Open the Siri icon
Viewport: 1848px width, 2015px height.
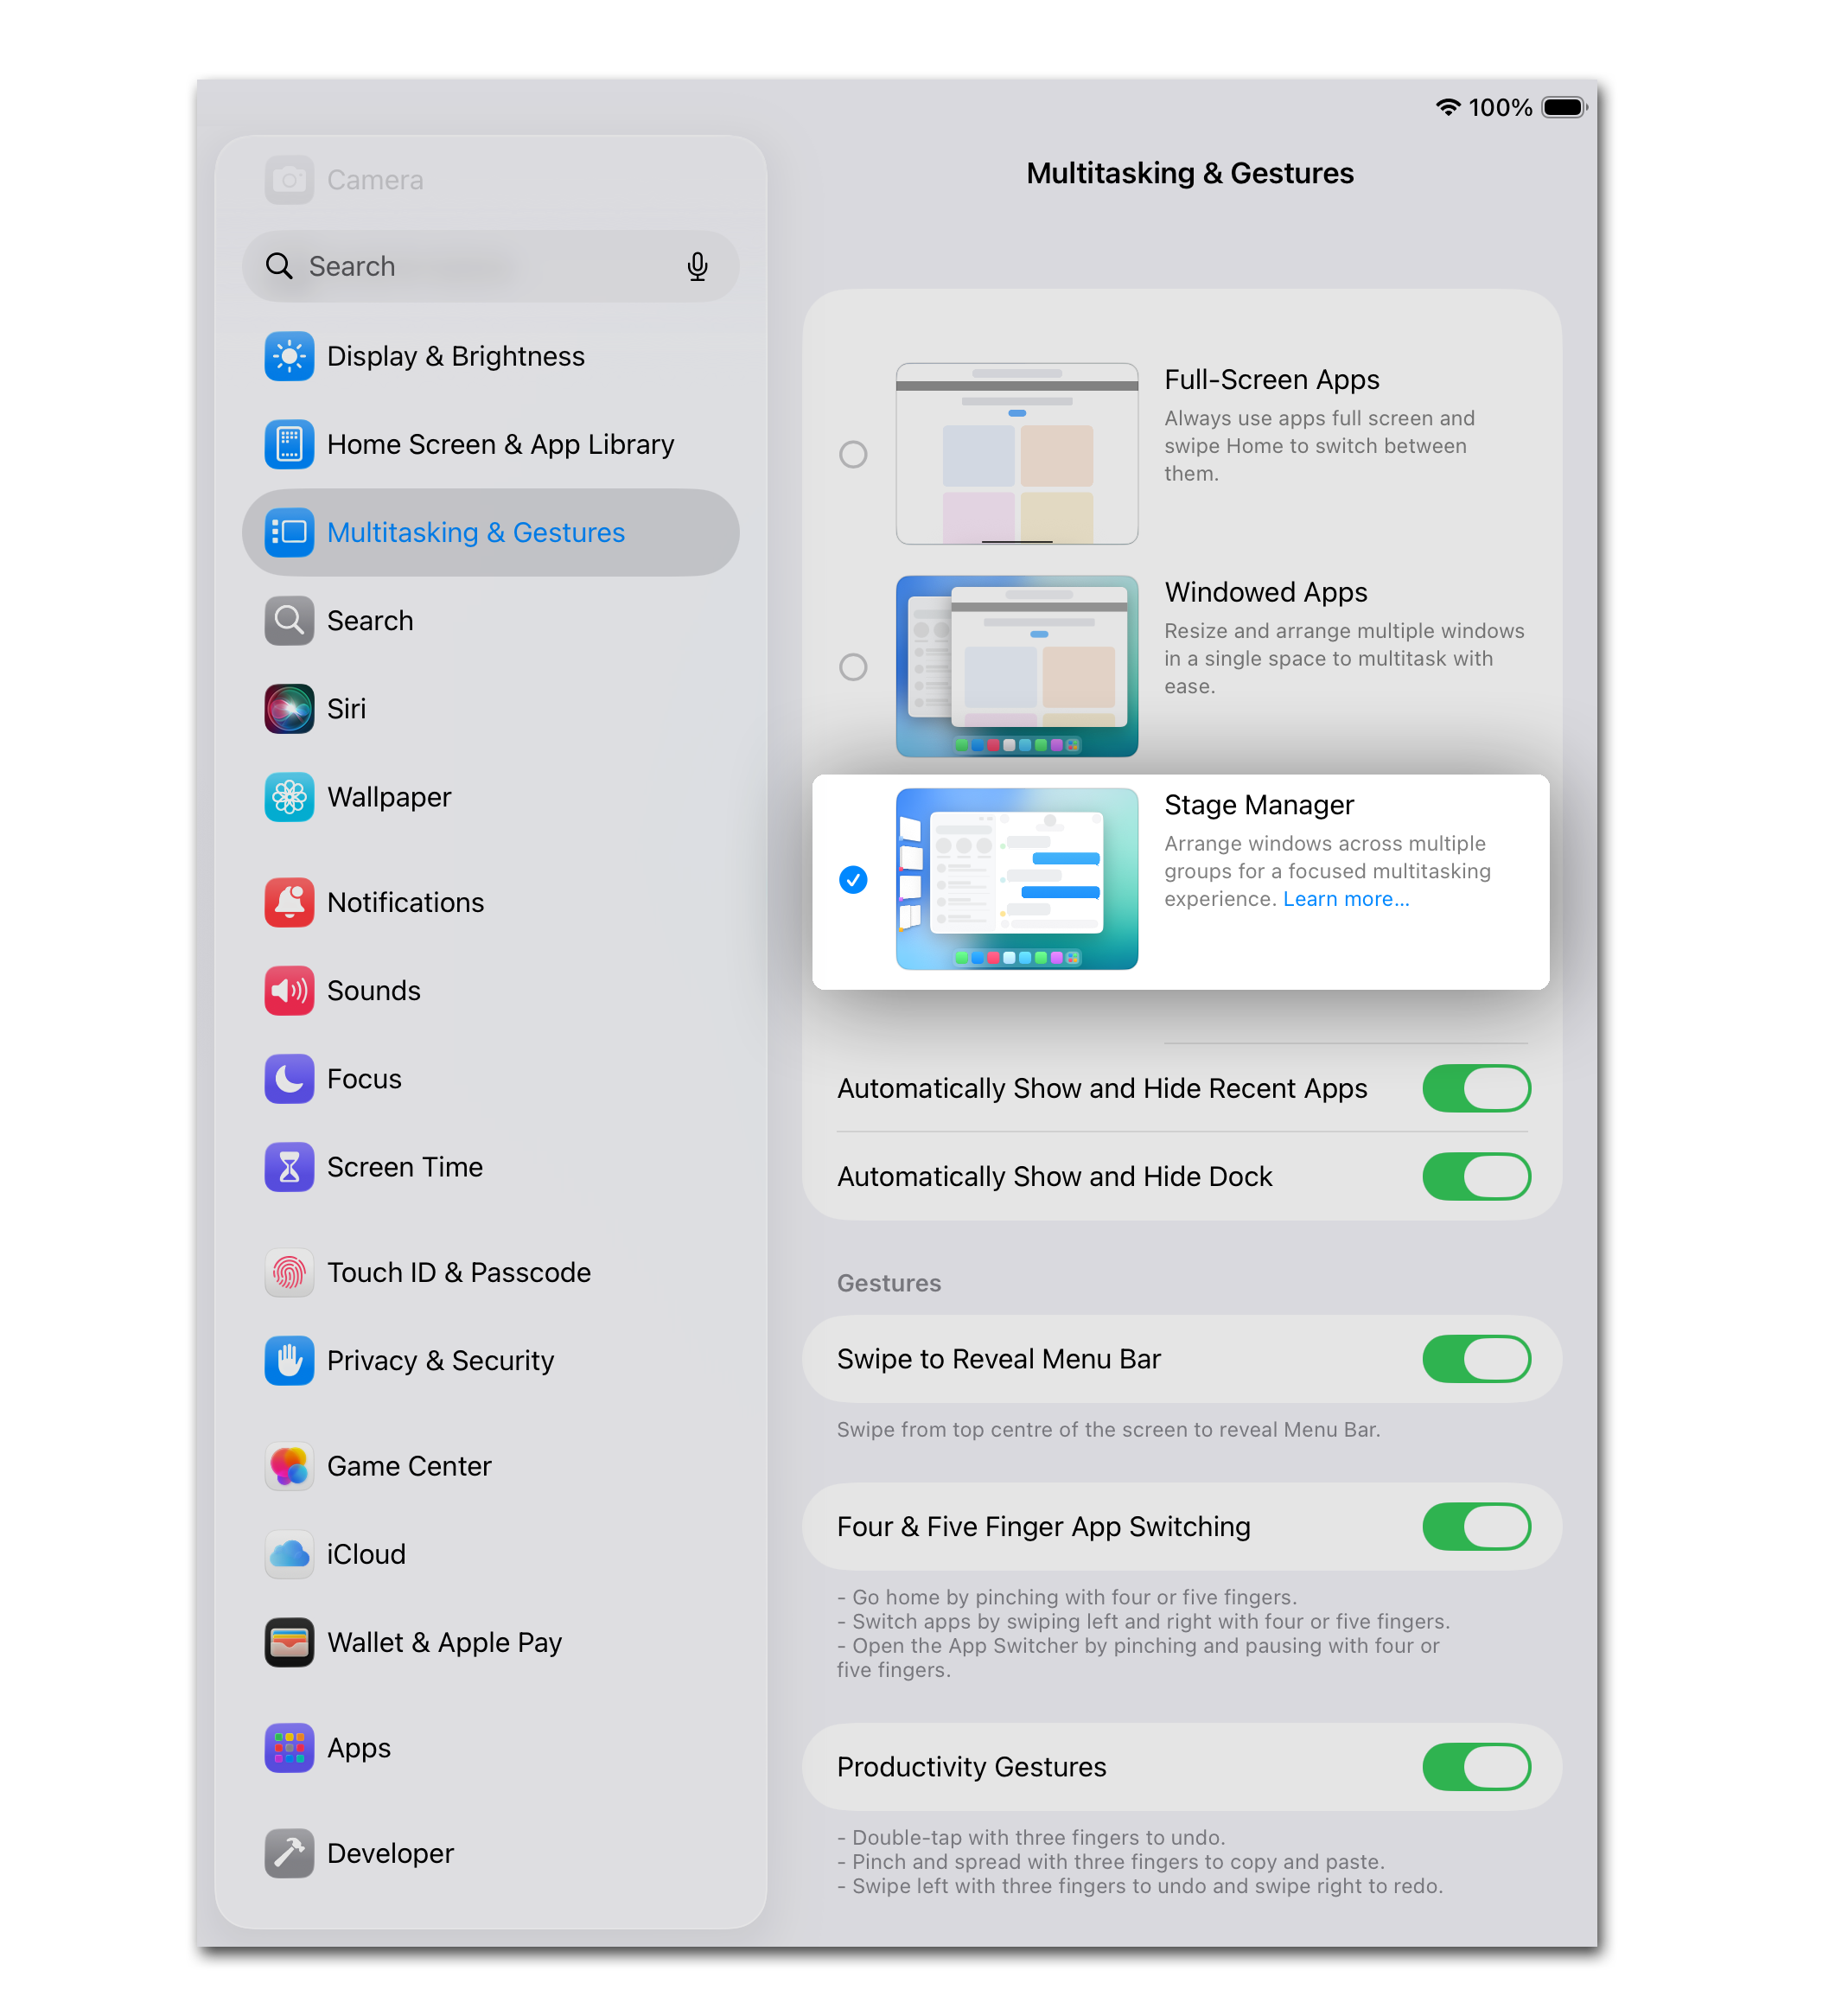(289, 708)
